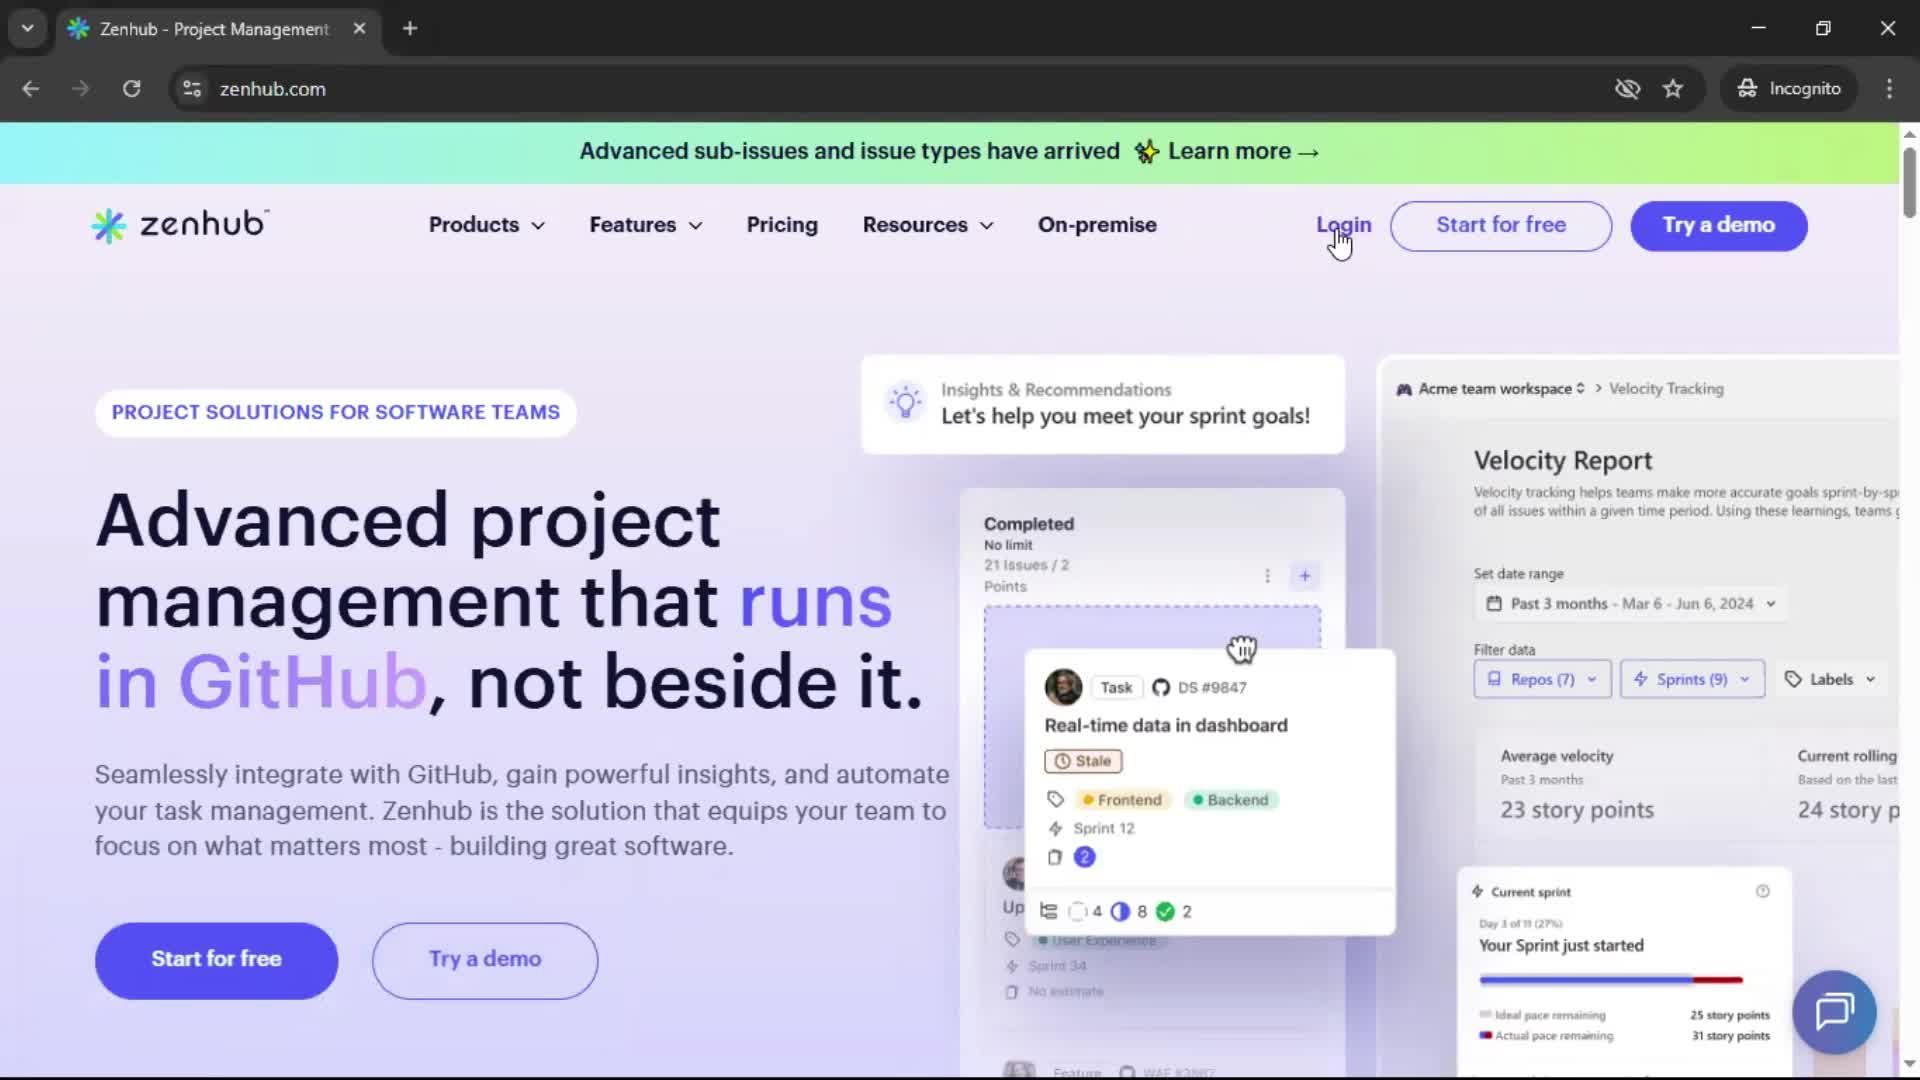Click the GitHub icon on task DS #9847
1920x1080 pixels.
1161,687
